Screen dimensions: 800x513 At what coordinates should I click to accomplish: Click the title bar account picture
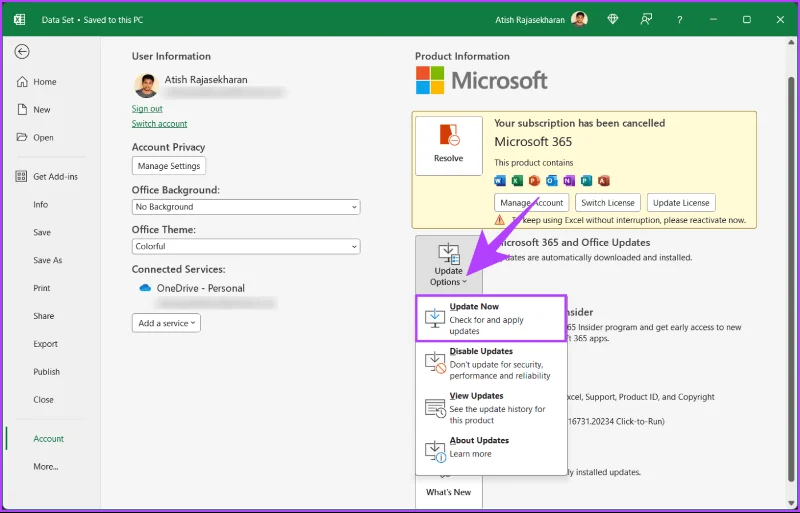(x=579, y=19)
